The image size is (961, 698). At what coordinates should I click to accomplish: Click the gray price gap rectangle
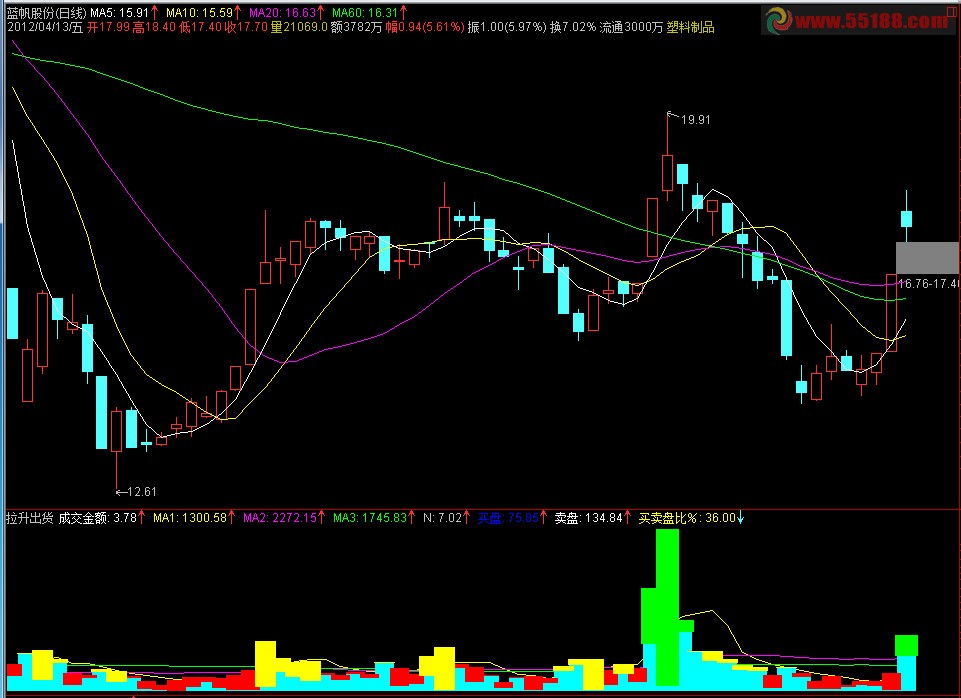(927, 257)
